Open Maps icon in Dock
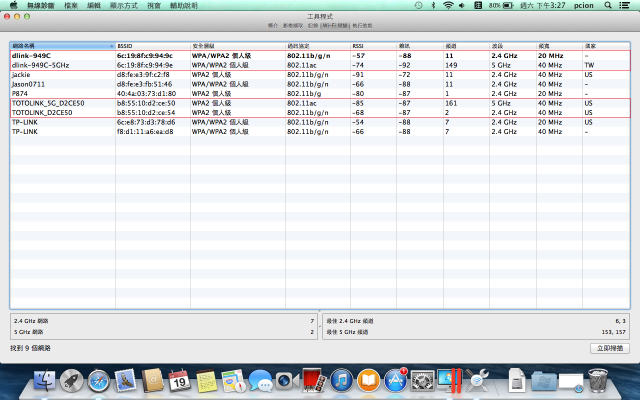Image resolution: width=640 pixels, height=400 pixels. click(x=234, y=381)
